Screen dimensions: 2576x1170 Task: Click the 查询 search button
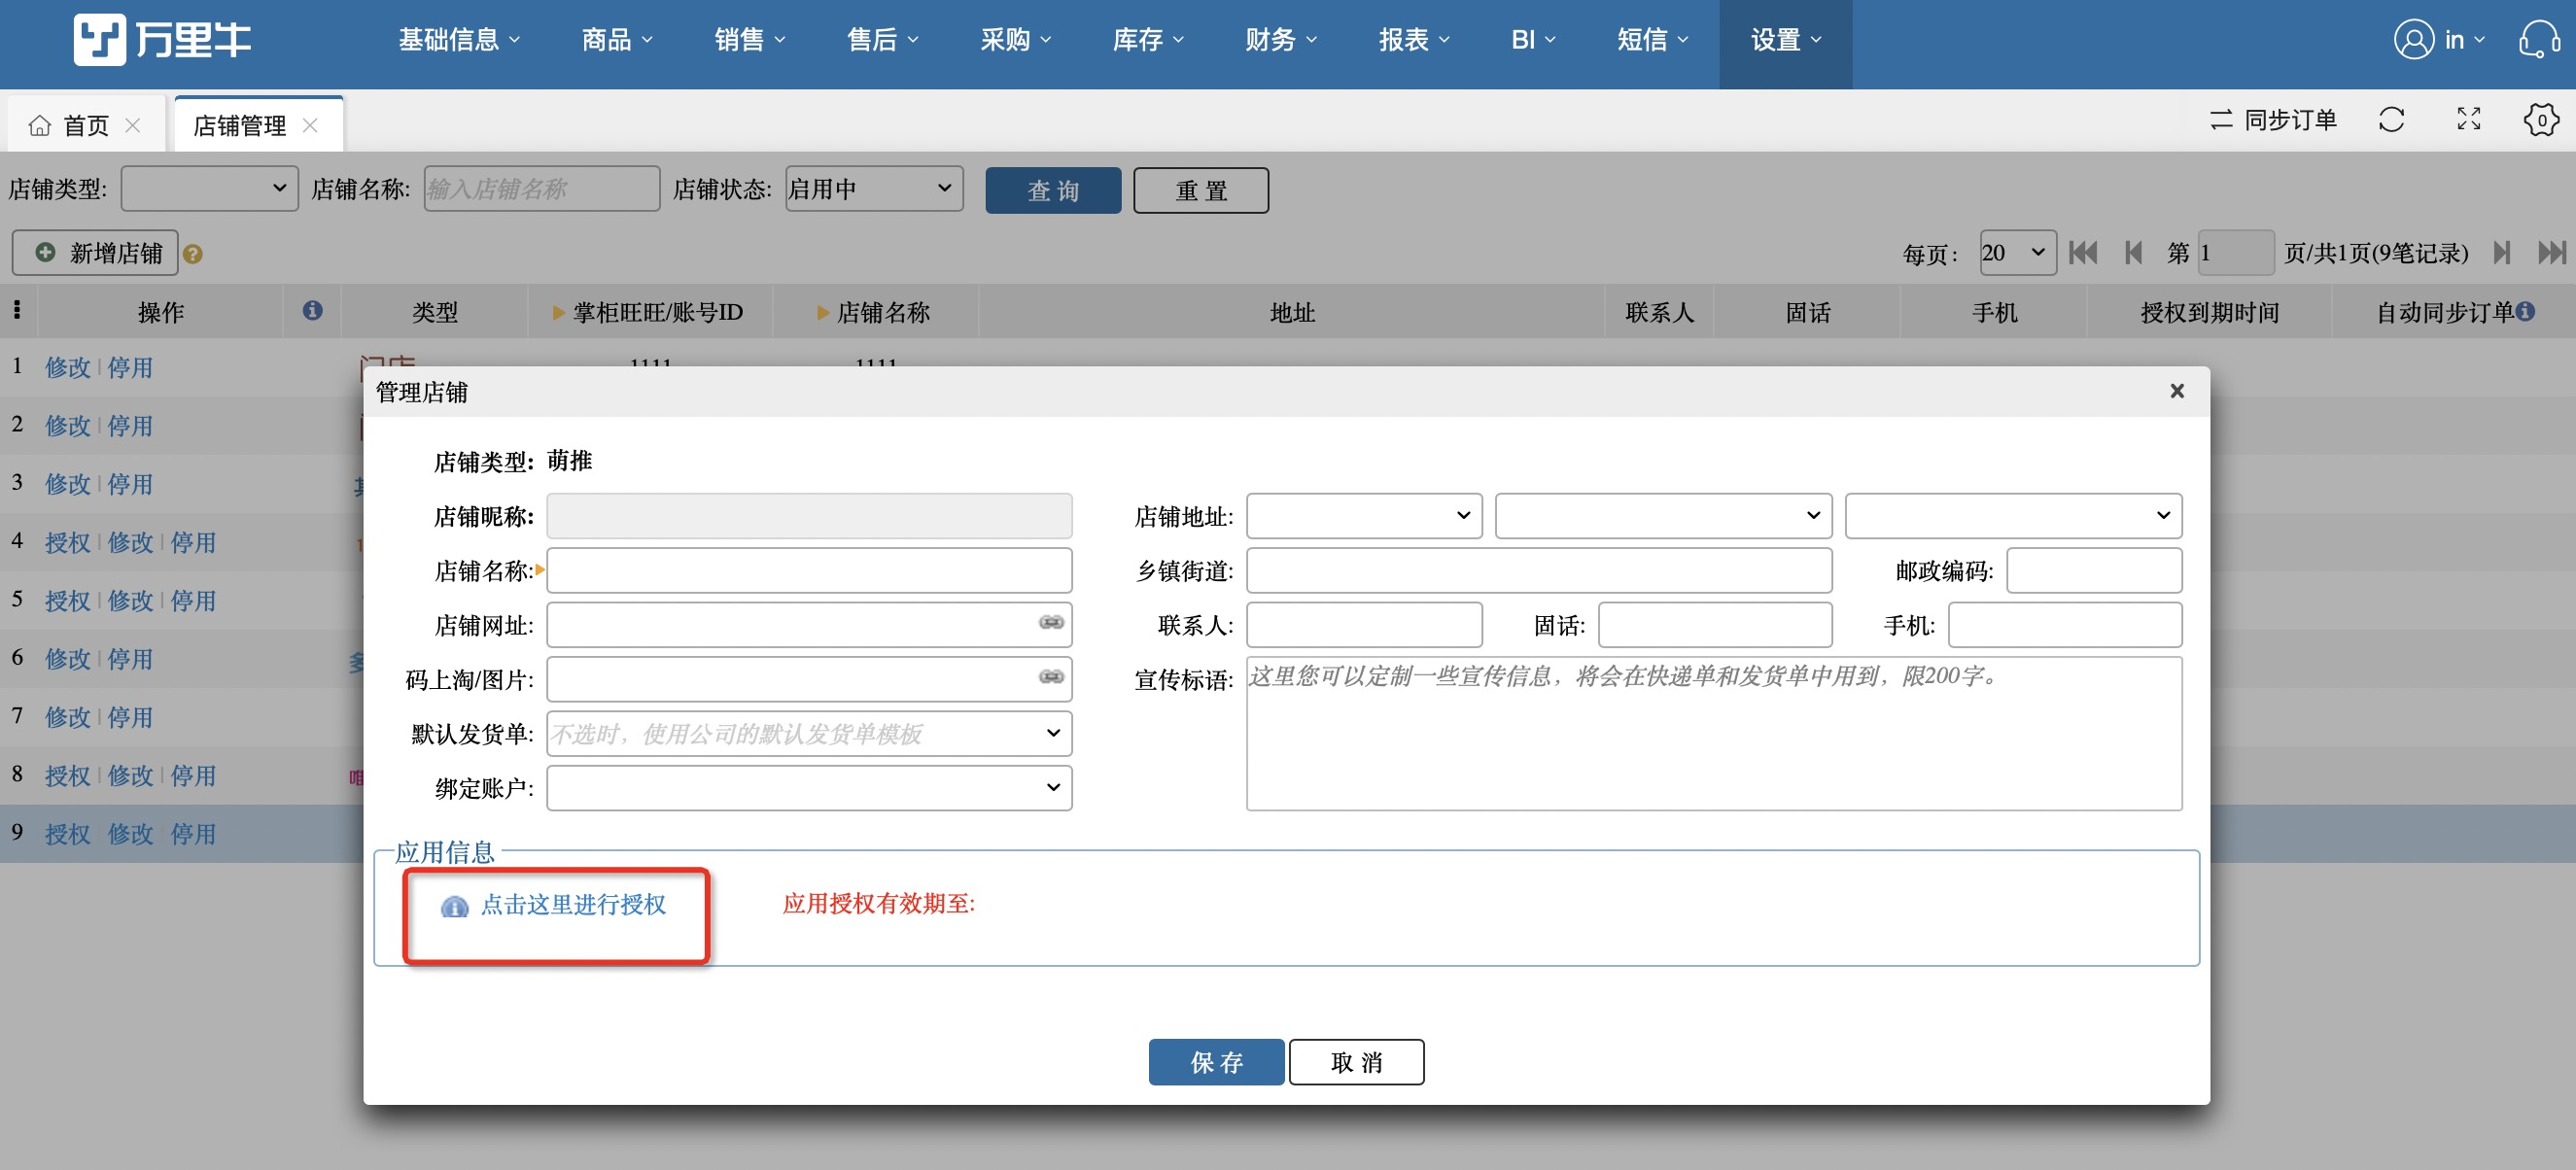(1053, 190)
